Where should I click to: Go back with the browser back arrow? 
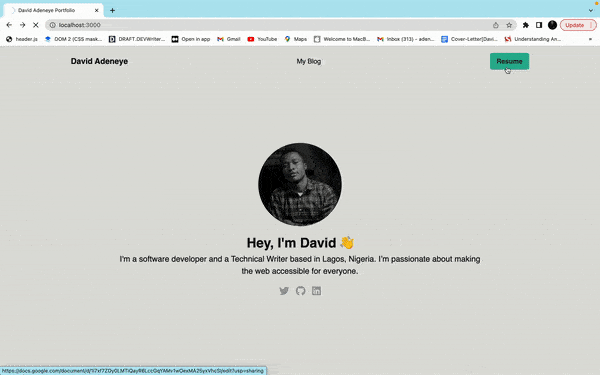pyautogui.click(x=9, y=25)
